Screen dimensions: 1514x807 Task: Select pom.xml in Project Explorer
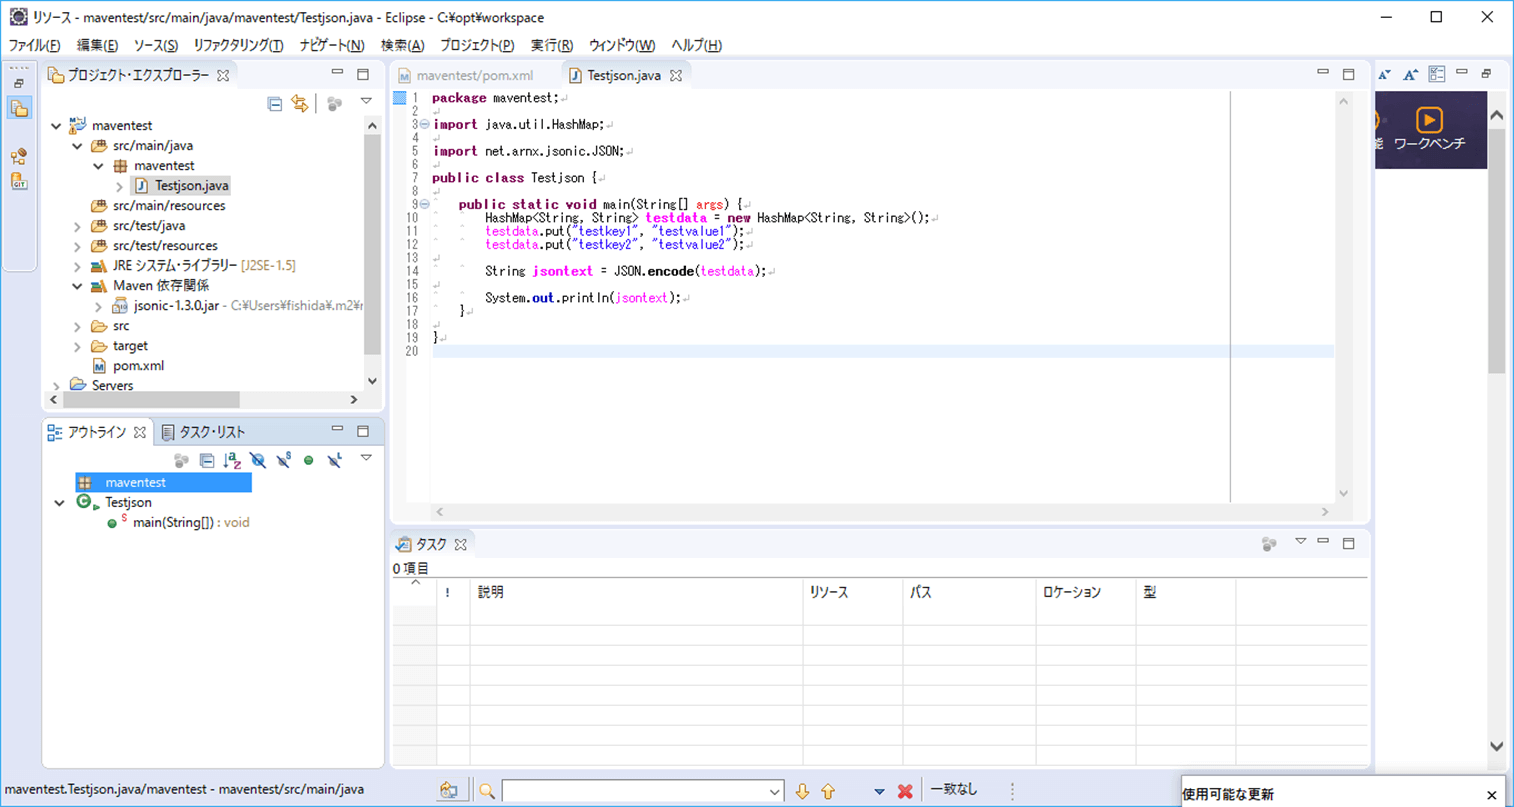click(x=138, y=366)
